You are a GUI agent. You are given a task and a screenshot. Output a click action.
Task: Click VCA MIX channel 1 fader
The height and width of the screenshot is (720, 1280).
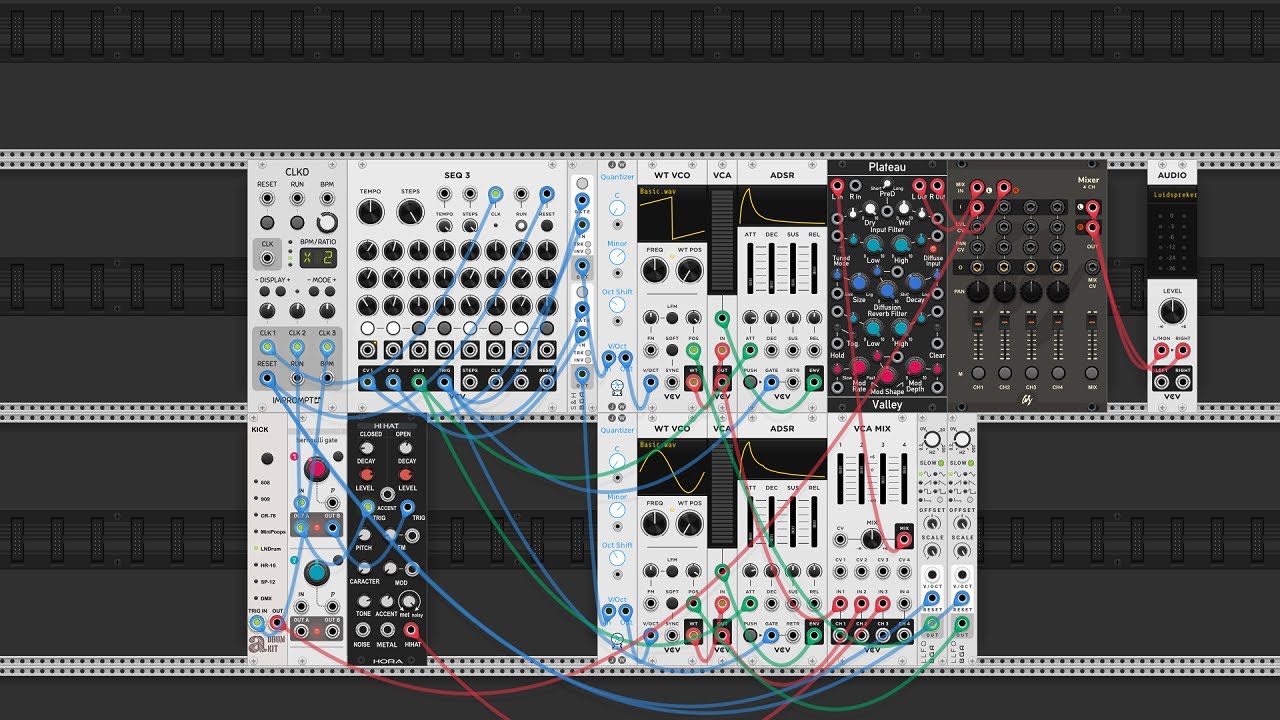point(841,480)
